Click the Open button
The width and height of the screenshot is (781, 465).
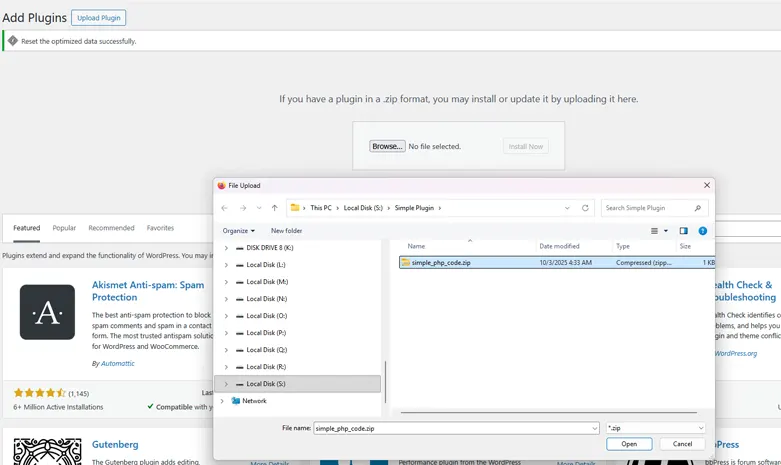[x=629, y=444]
